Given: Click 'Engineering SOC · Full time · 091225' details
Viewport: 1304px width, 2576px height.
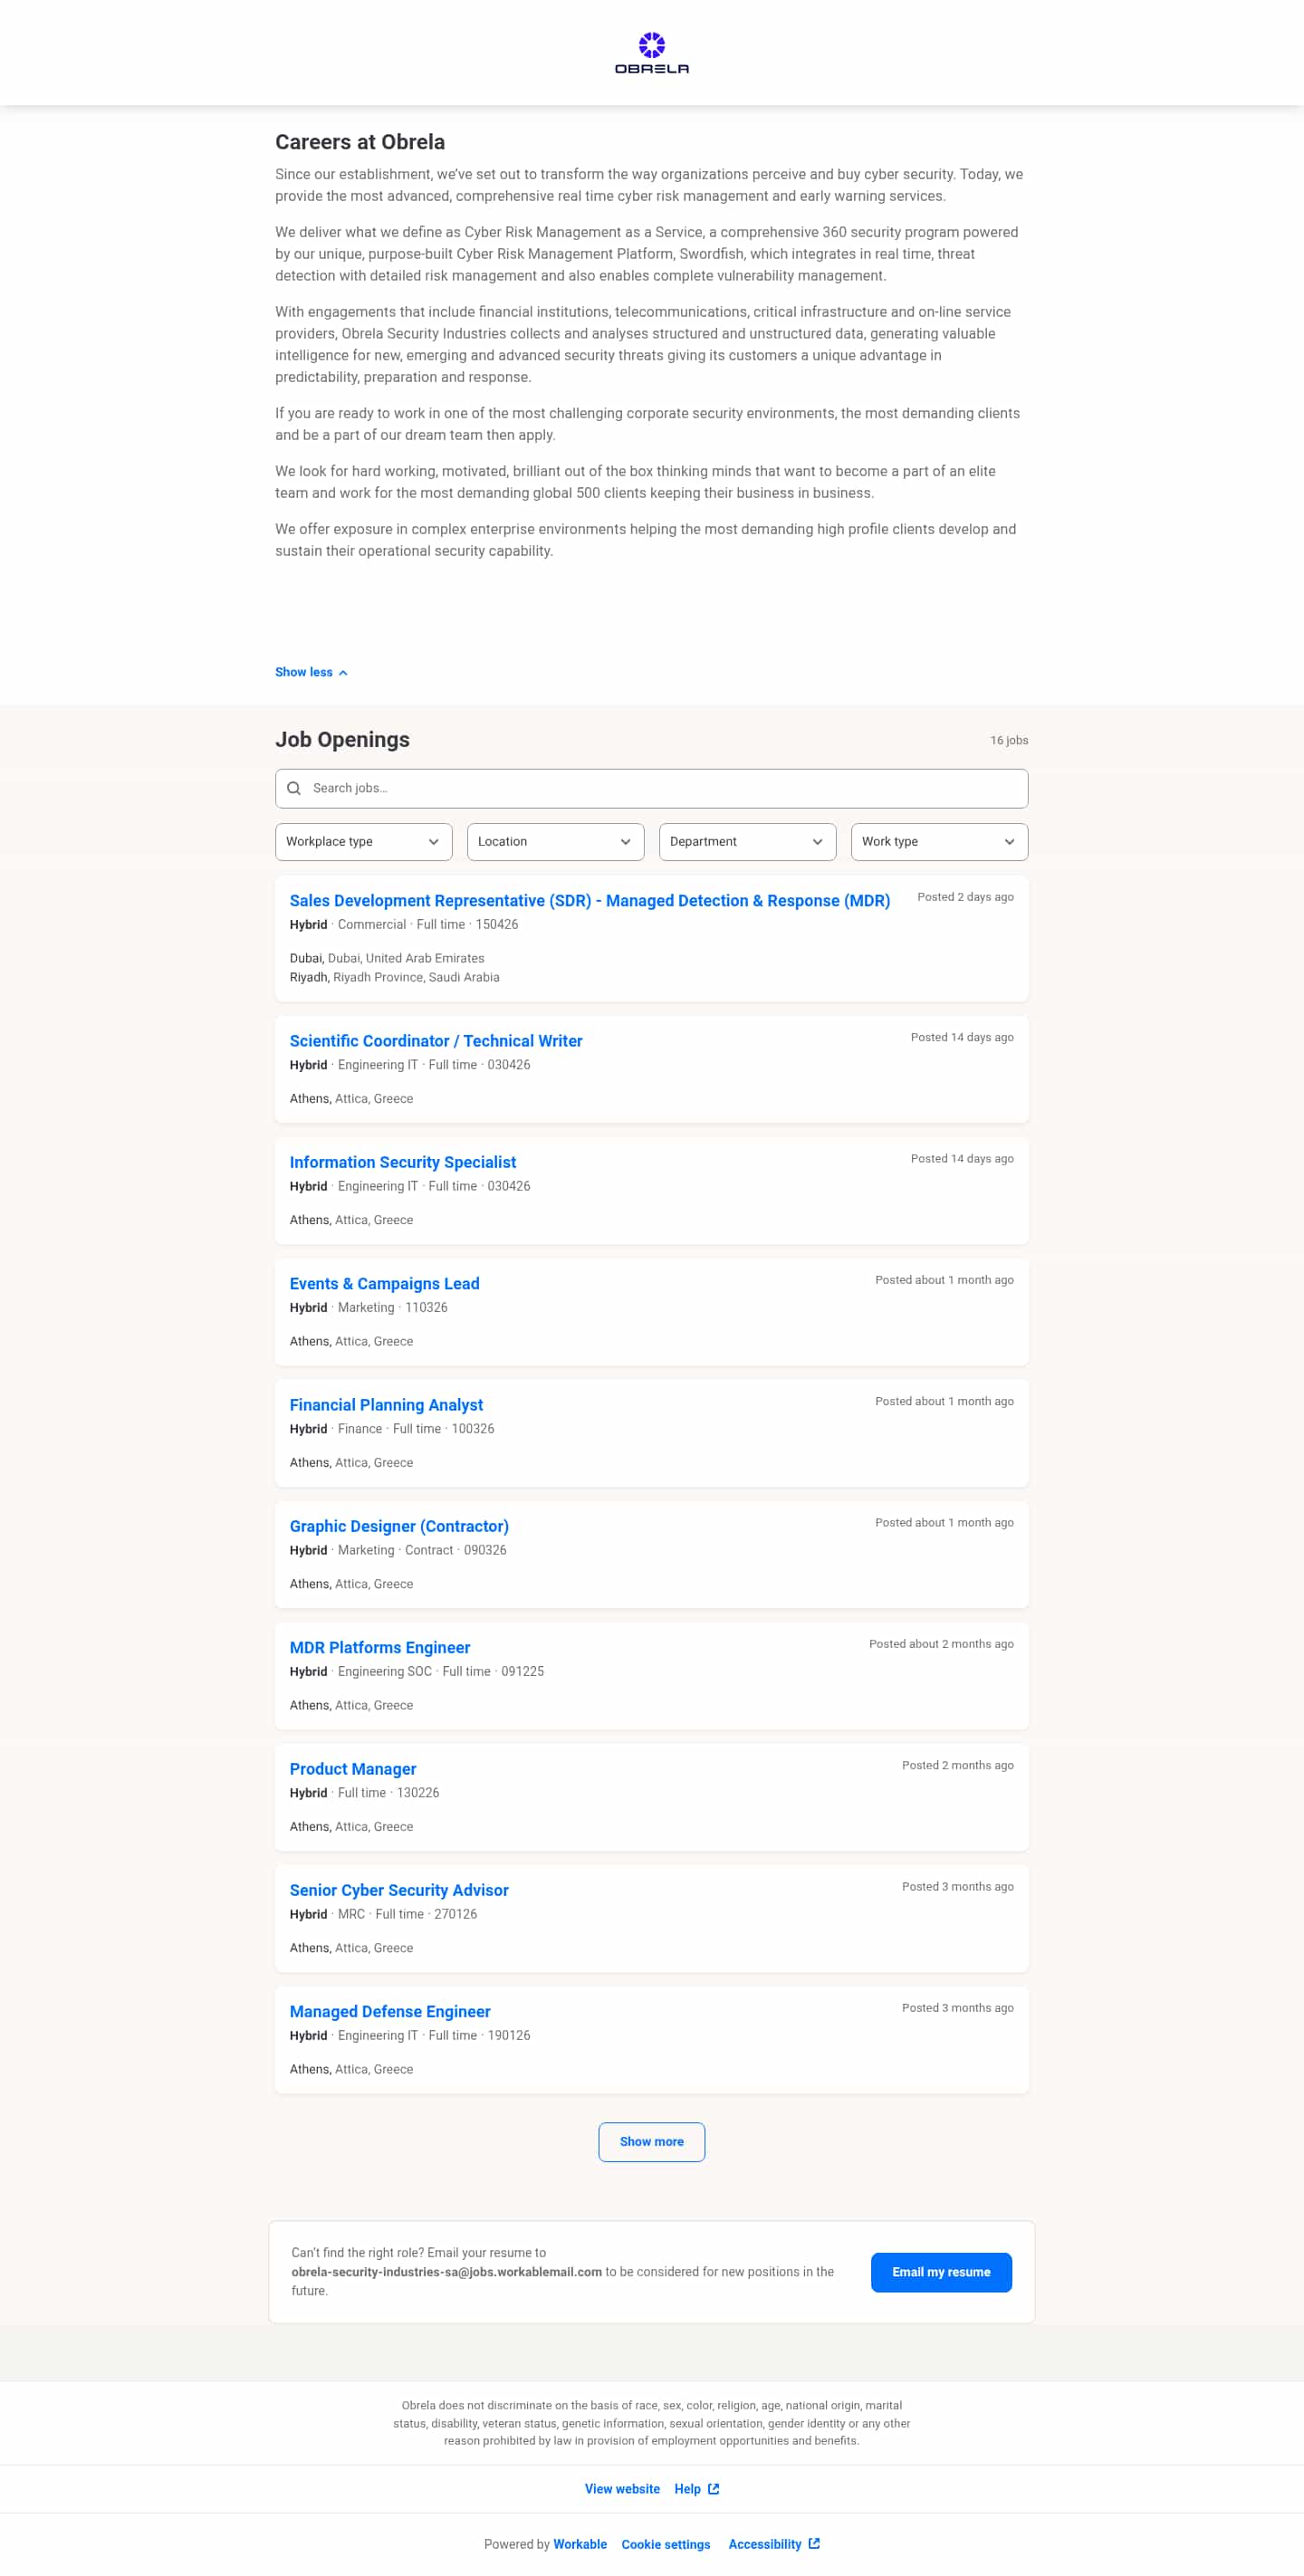Looking at the screenshot, I should click(440, 1672).
